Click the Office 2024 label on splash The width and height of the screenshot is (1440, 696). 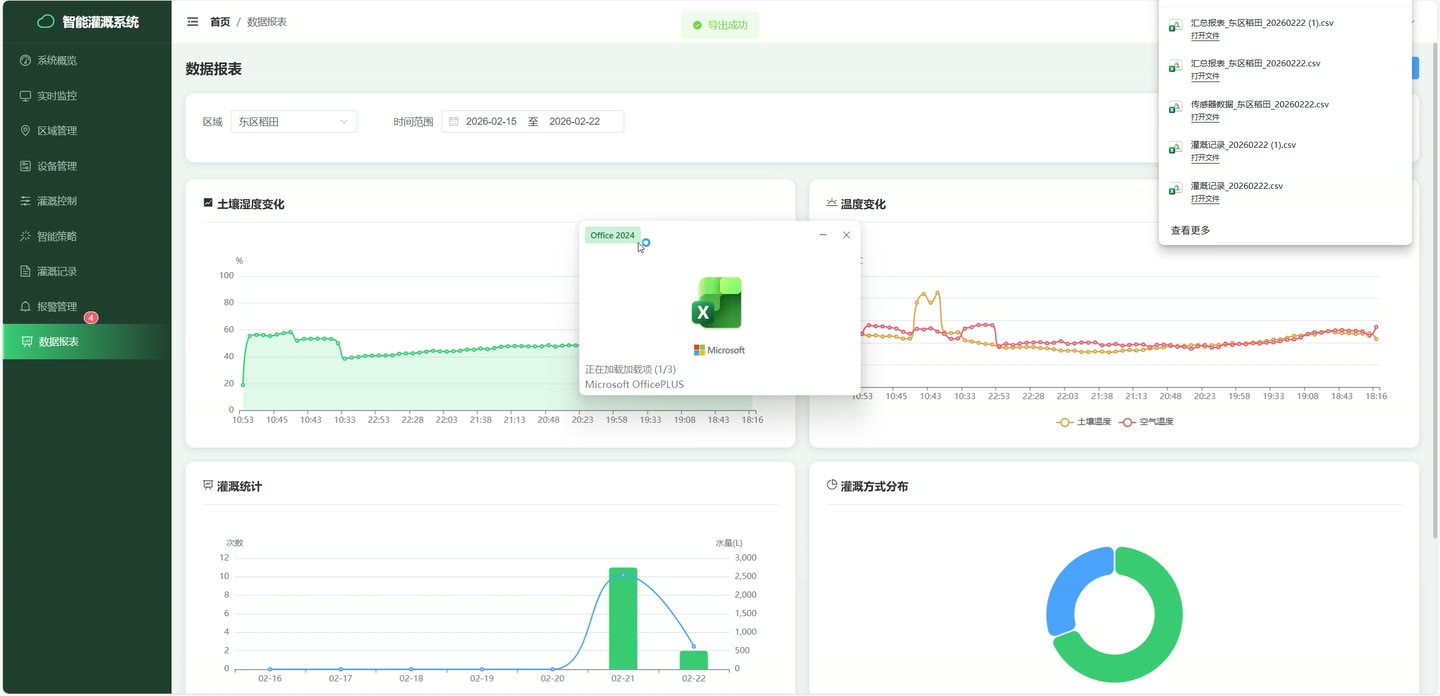pyautogui.click(x=612, y=236)
